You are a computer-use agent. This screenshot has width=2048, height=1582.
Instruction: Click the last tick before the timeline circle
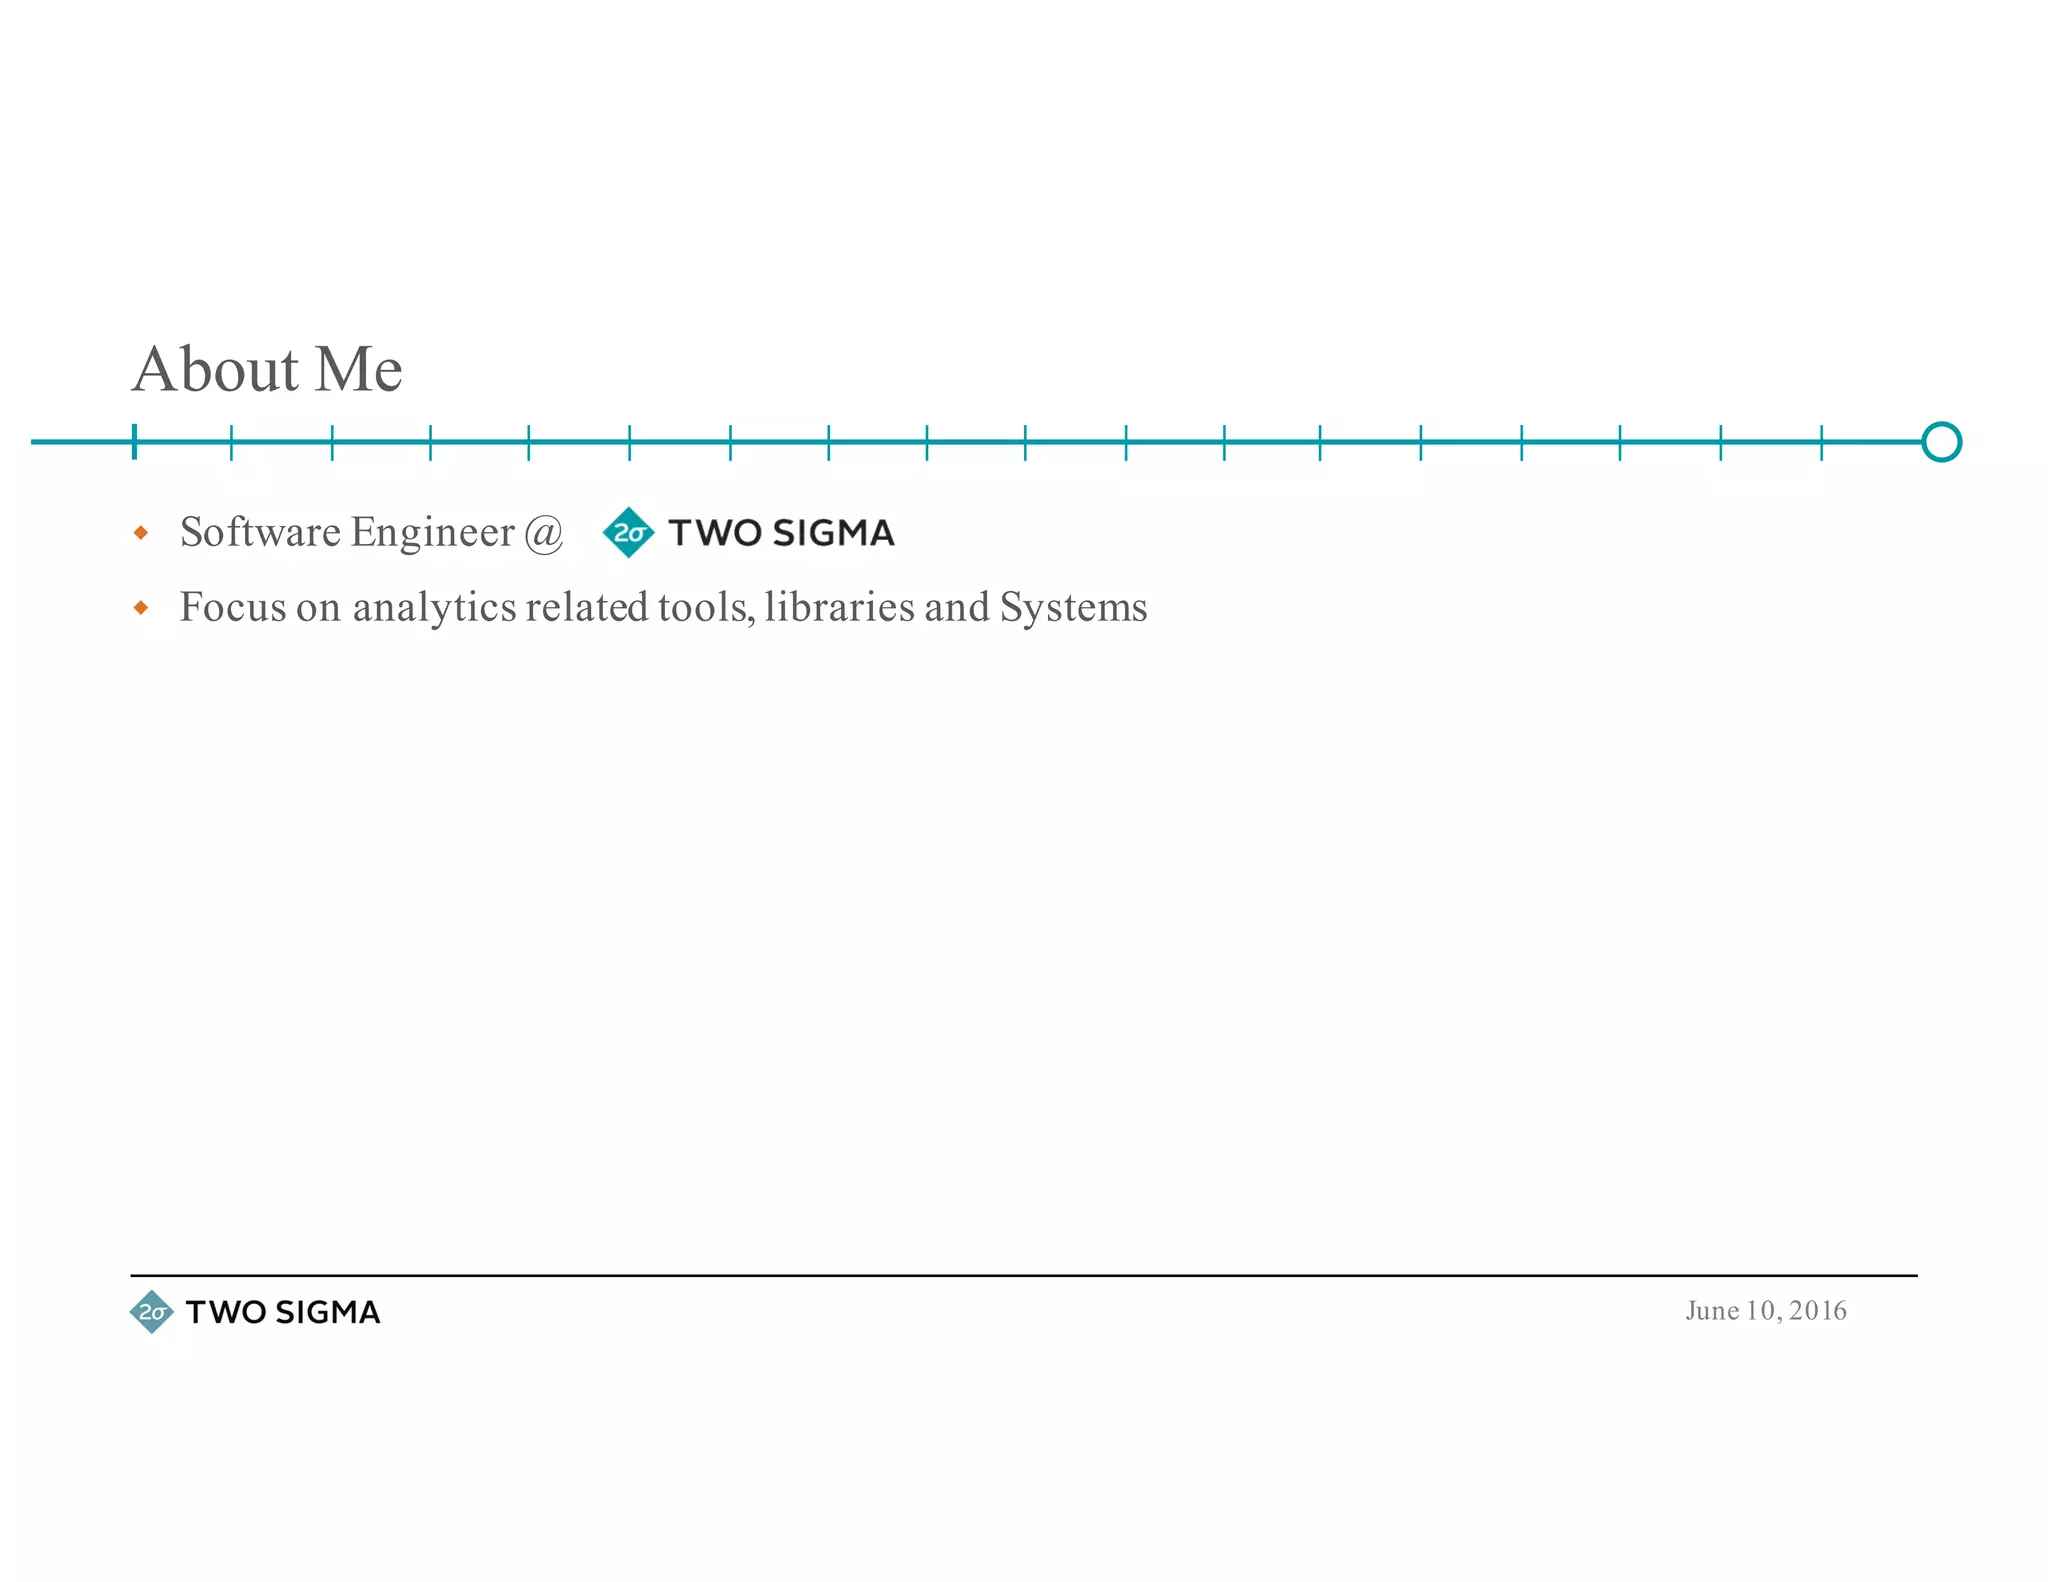[1821, 442]
